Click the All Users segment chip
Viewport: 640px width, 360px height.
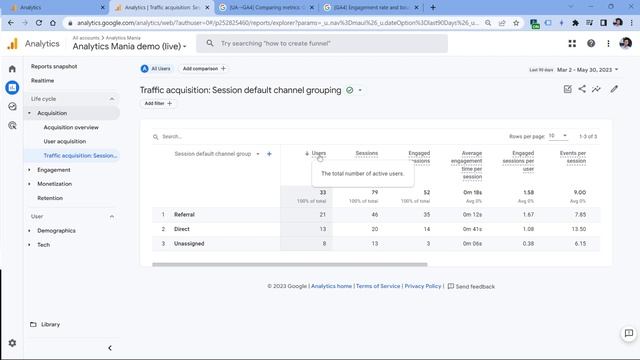(x=156, y=69)
